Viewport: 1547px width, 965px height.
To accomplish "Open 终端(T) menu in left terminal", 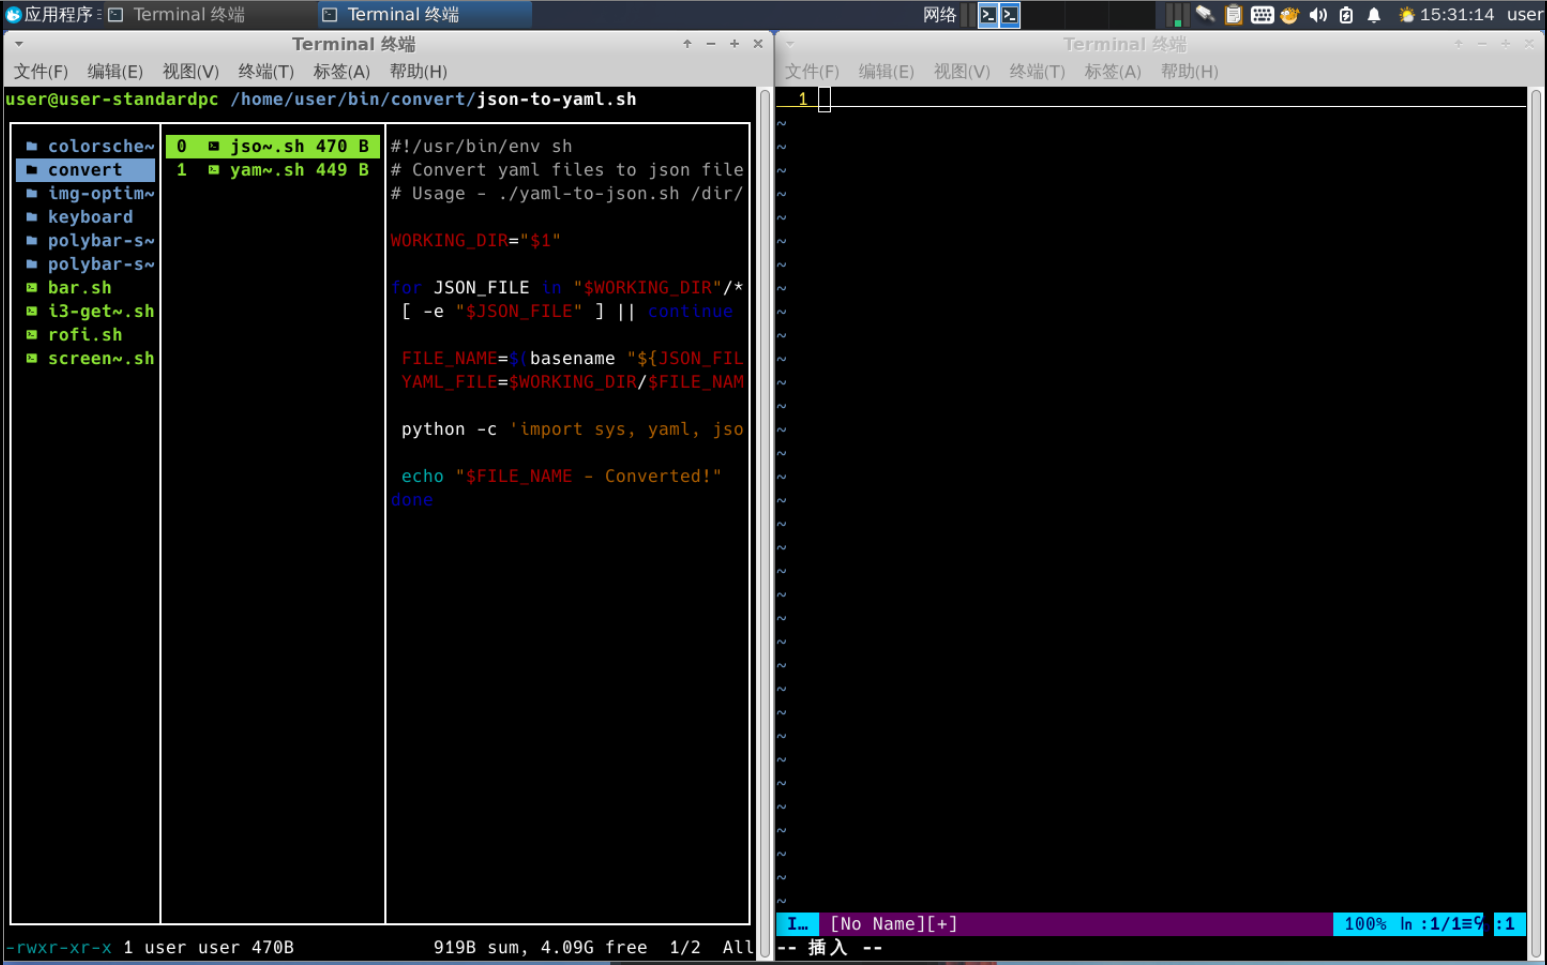I will (266, 71).
